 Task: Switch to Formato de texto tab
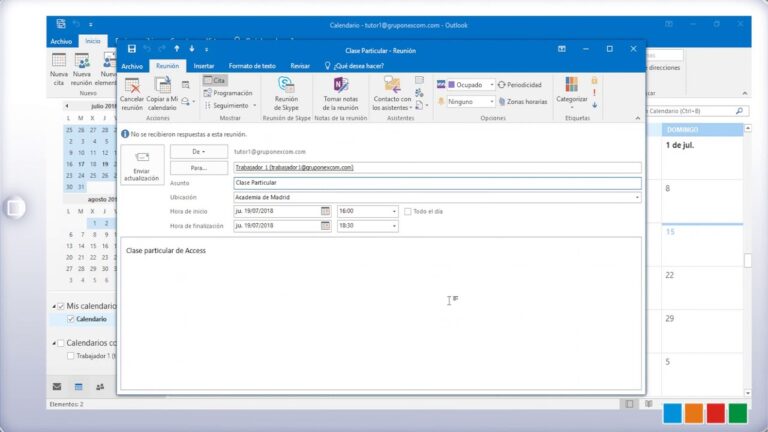pyautogui.click(x=252, y=66)
